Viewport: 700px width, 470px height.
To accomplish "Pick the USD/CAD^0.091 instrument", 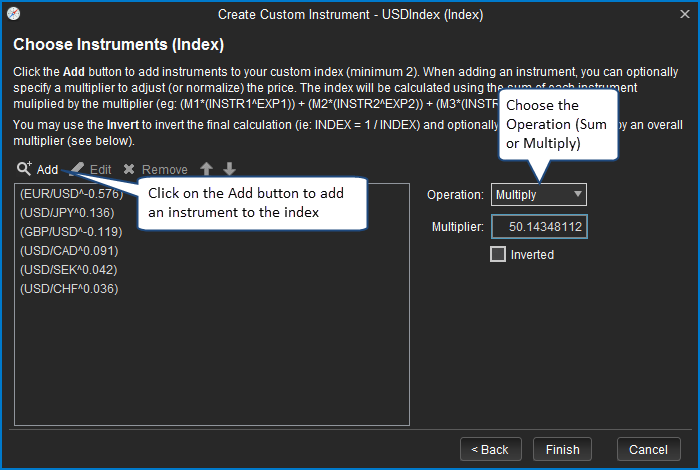I will point(68,251).
